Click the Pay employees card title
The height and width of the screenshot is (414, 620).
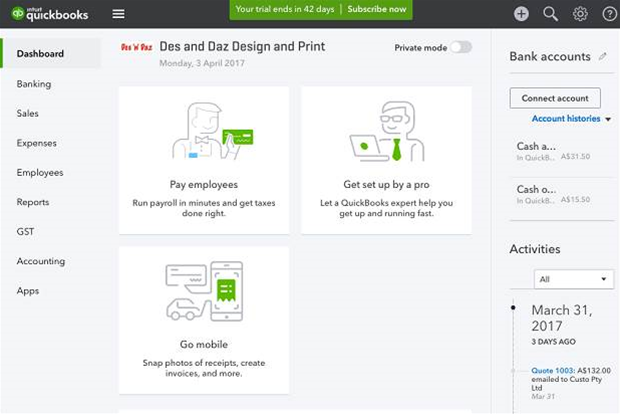204,185
